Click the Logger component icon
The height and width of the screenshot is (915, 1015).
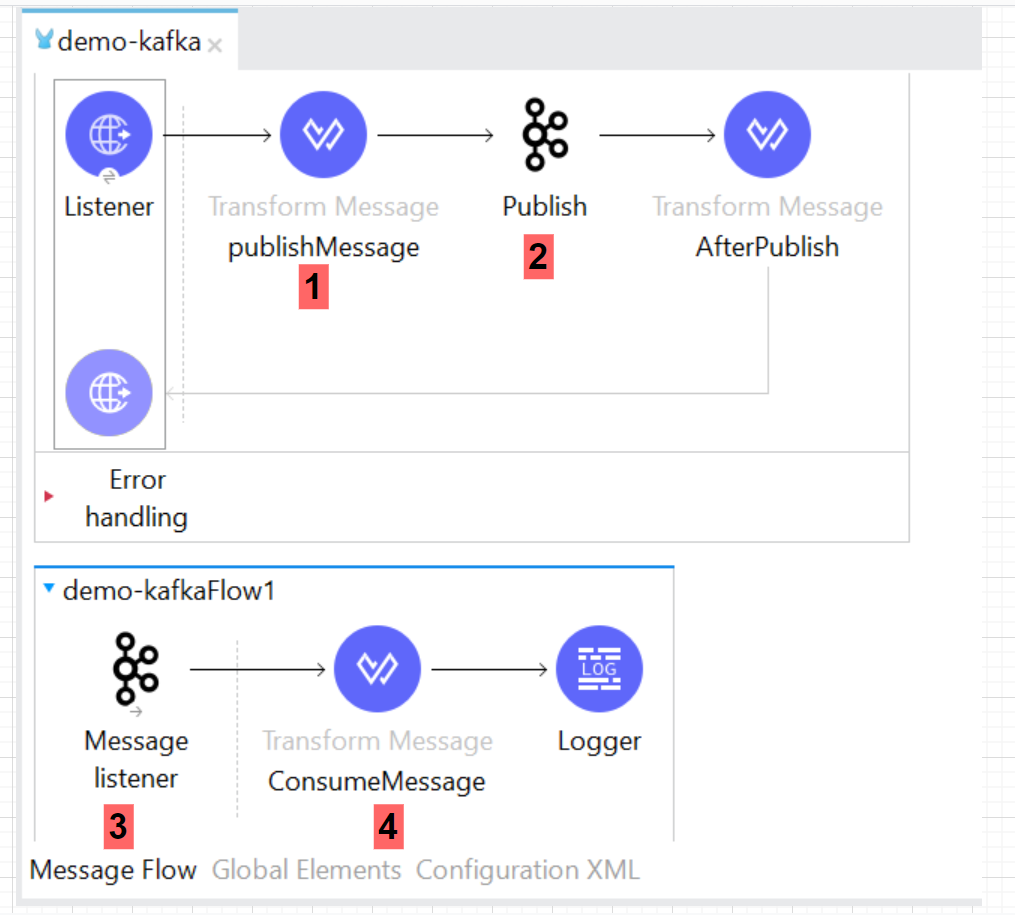pos(599,668)
